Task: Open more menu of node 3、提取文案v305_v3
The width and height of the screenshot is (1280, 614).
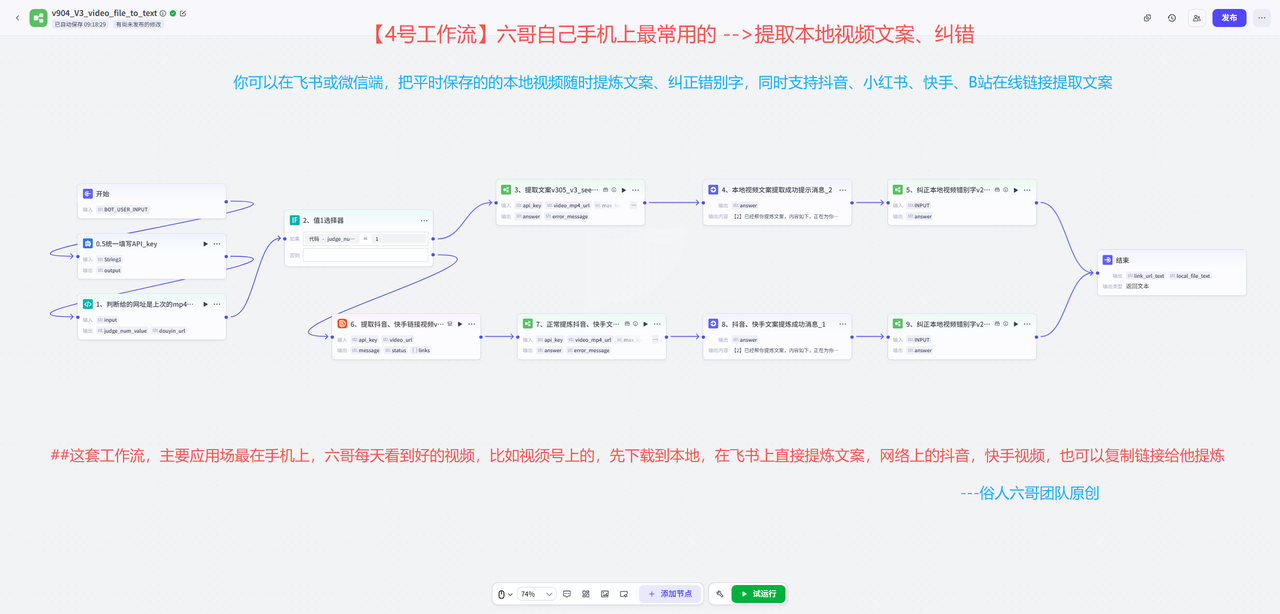Action: (x=635, y=189)
